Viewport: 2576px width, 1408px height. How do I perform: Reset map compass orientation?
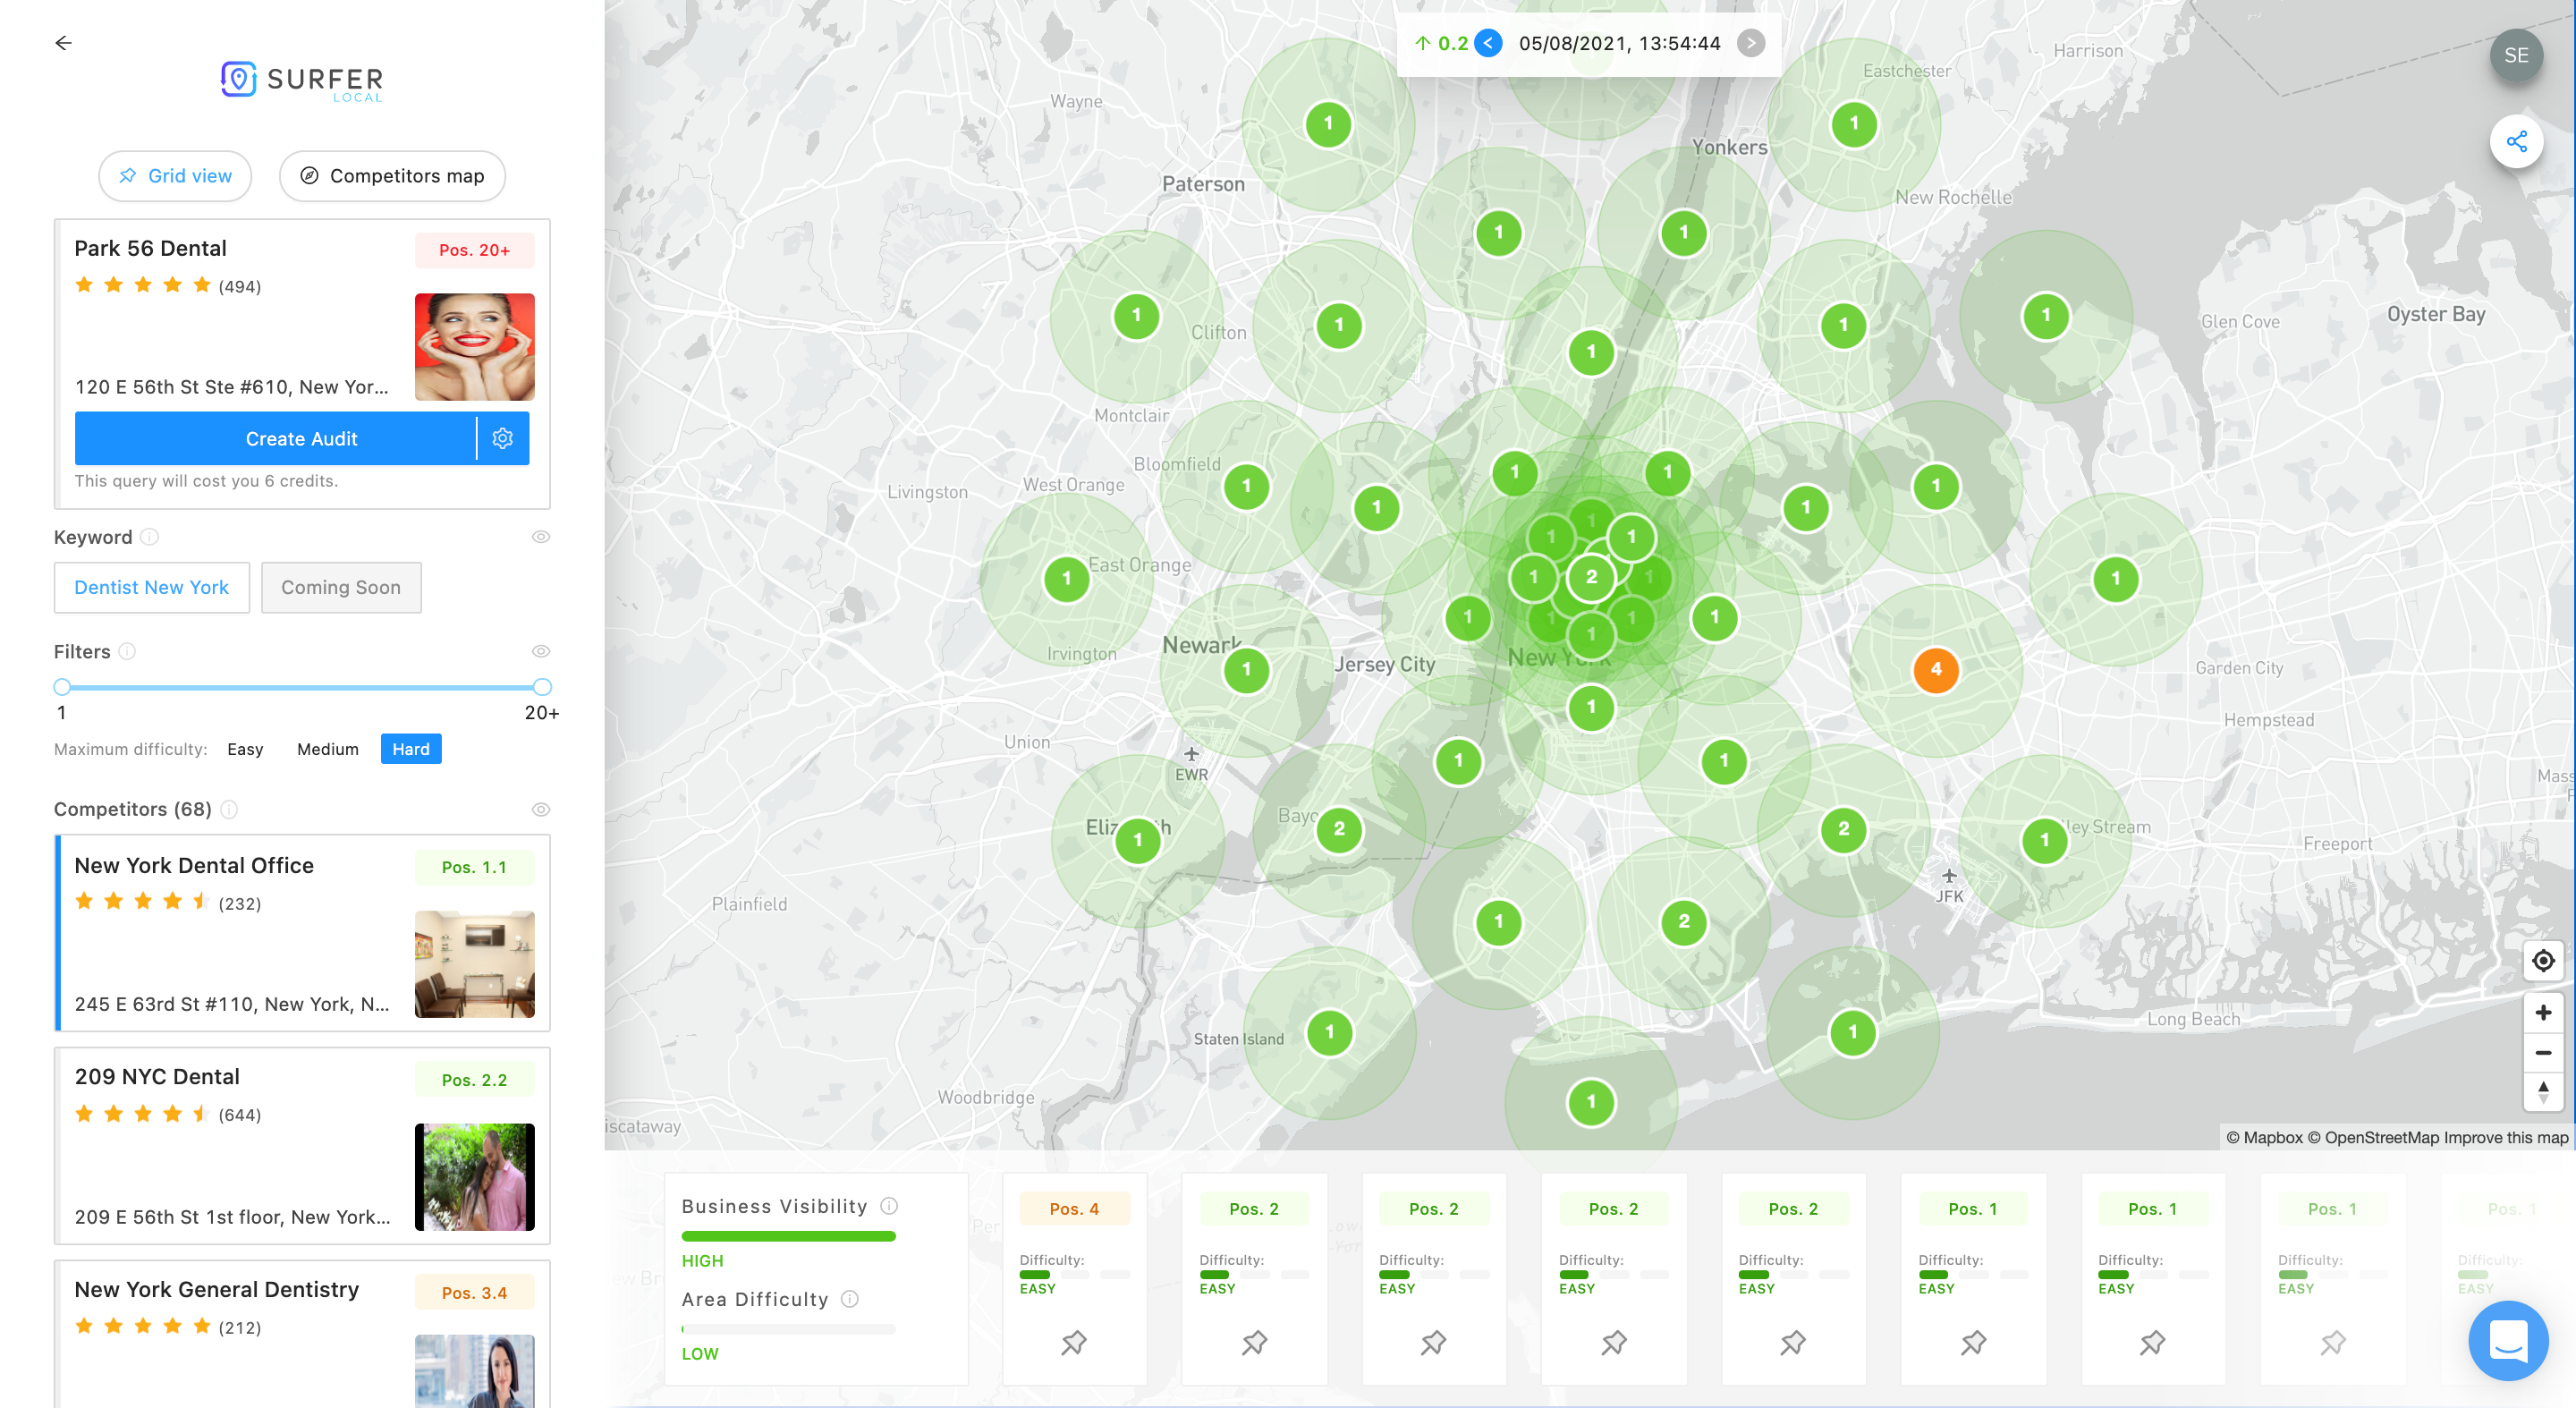coord(2543,1091)
